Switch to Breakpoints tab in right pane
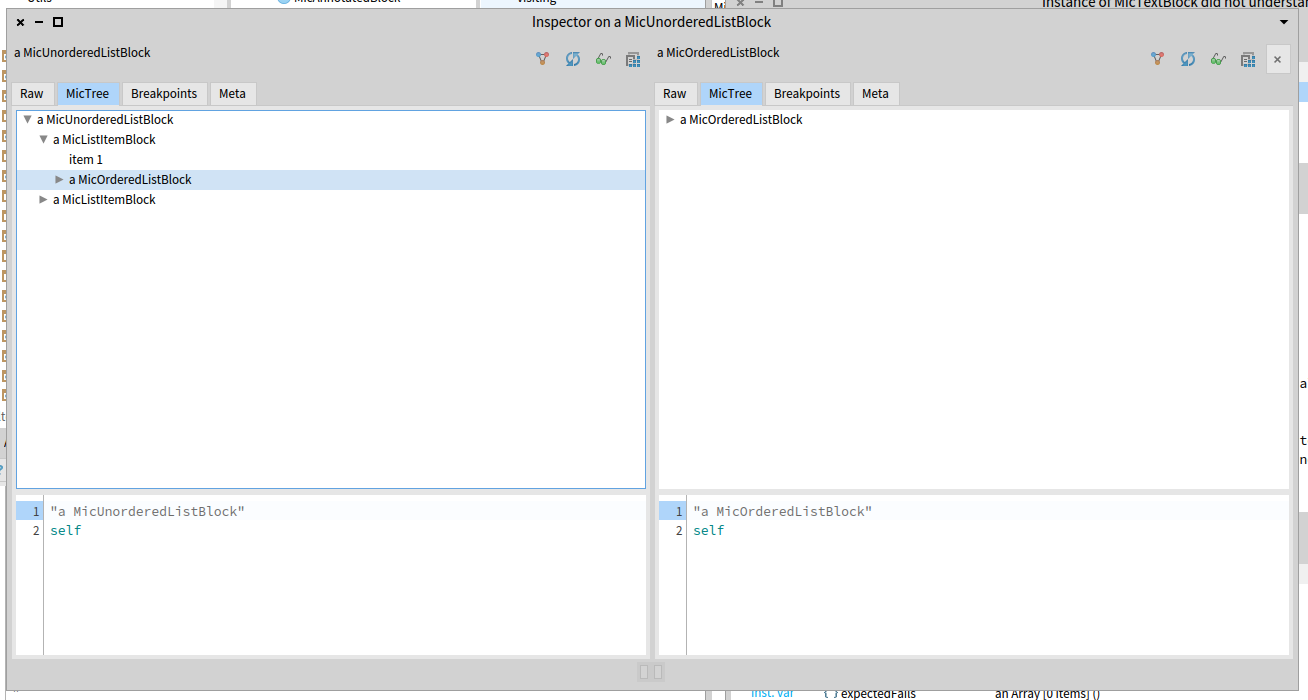The width and height of the screenshot is (1308, 700). click(807, 93)
